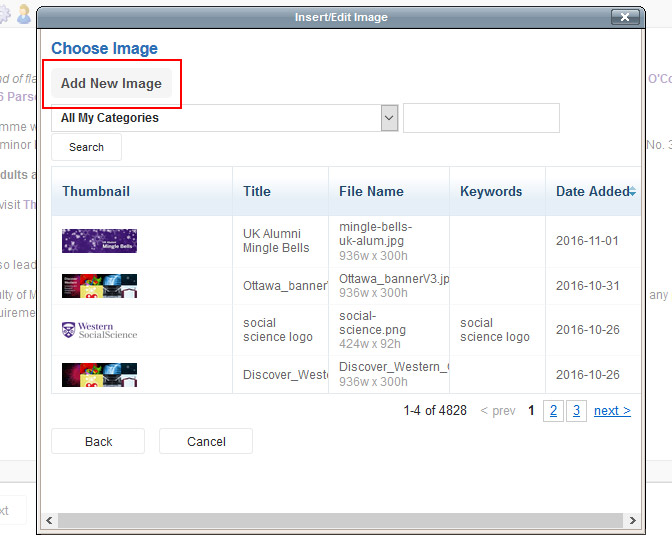Select the UK Alumni Mingle Bells thumbnail
Image resolution: width=672 pixels, height=551 pixels.
point(99,241)
